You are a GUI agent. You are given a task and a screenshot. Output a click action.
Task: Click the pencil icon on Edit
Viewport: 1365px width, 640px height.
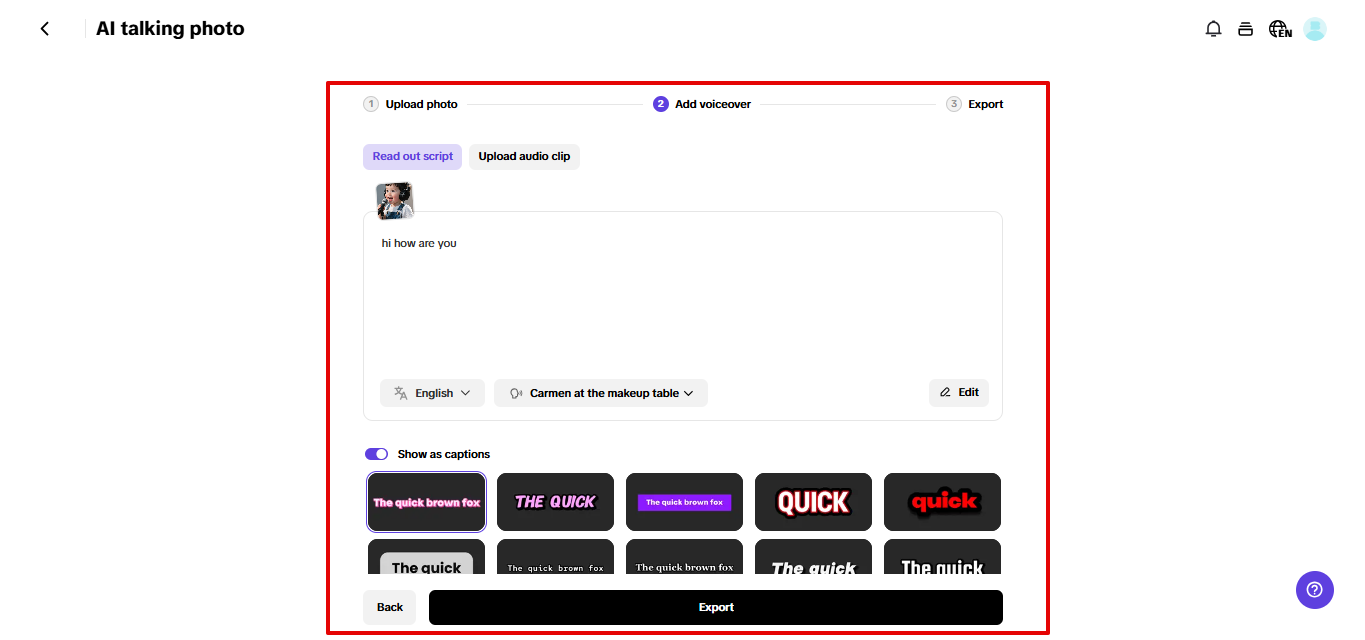[945, 392]
